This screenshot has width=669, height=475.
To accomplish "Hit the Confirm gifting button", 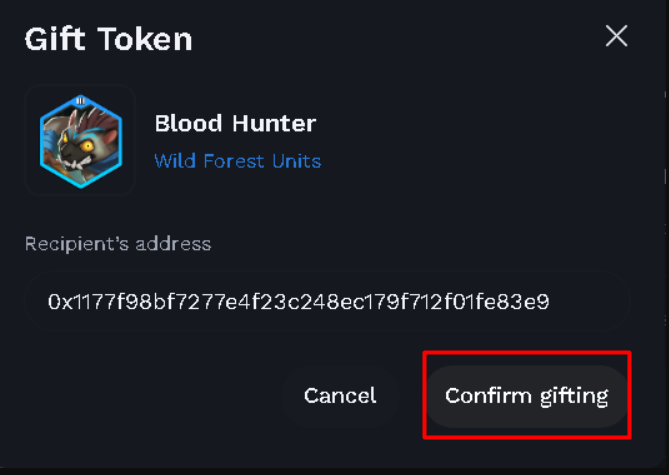I will (x=526, y=396).
